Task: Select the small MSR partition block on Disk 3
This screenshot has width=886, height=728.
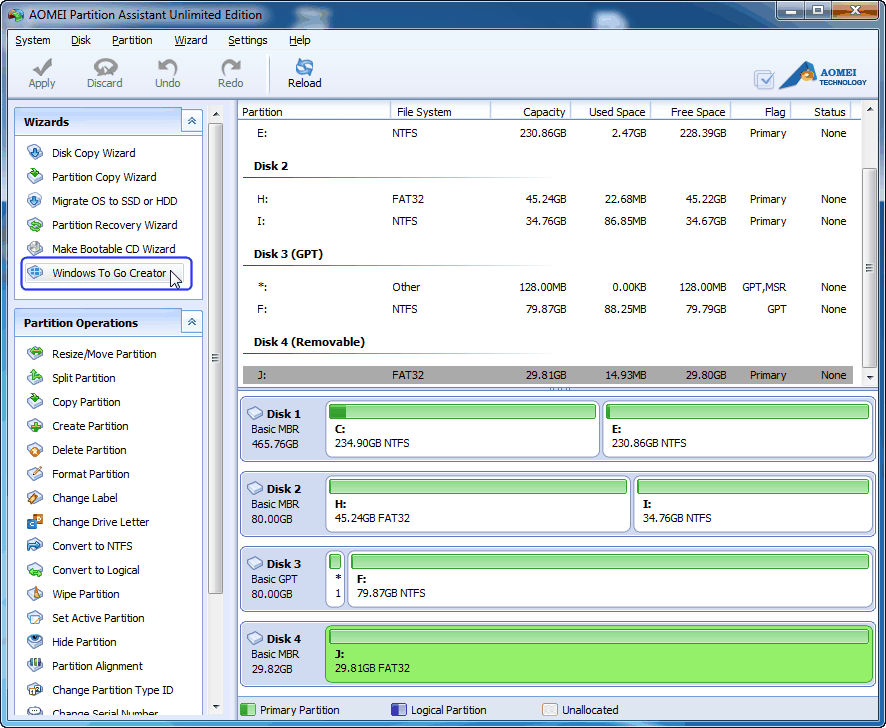Action: (335, 579)
